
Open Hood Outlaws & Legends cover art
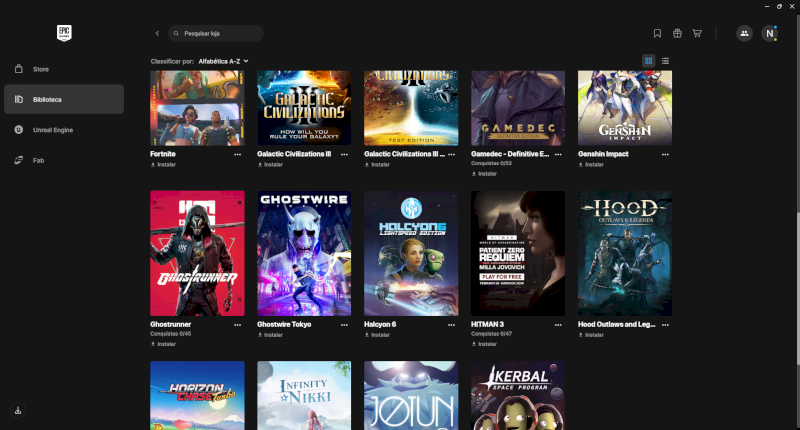tap(625, 254)
